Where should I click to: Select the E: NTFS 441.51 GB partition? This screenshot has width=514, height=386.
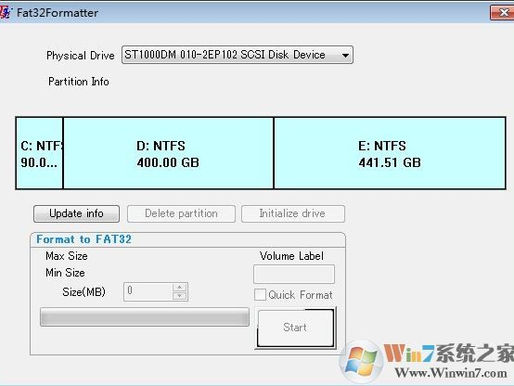(x=390, y=153)
